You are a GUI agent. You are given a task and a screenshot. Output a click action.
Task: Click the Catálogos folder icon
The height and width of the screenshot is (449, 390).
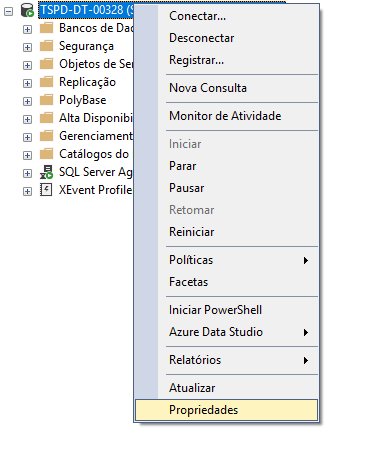[46, 154]
